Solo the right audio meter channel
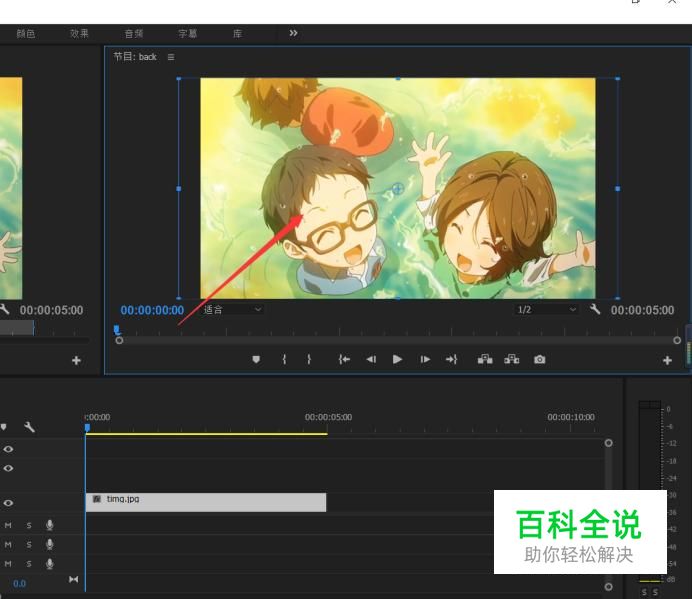Screen dimensions: 692x599 click(655, 592)
